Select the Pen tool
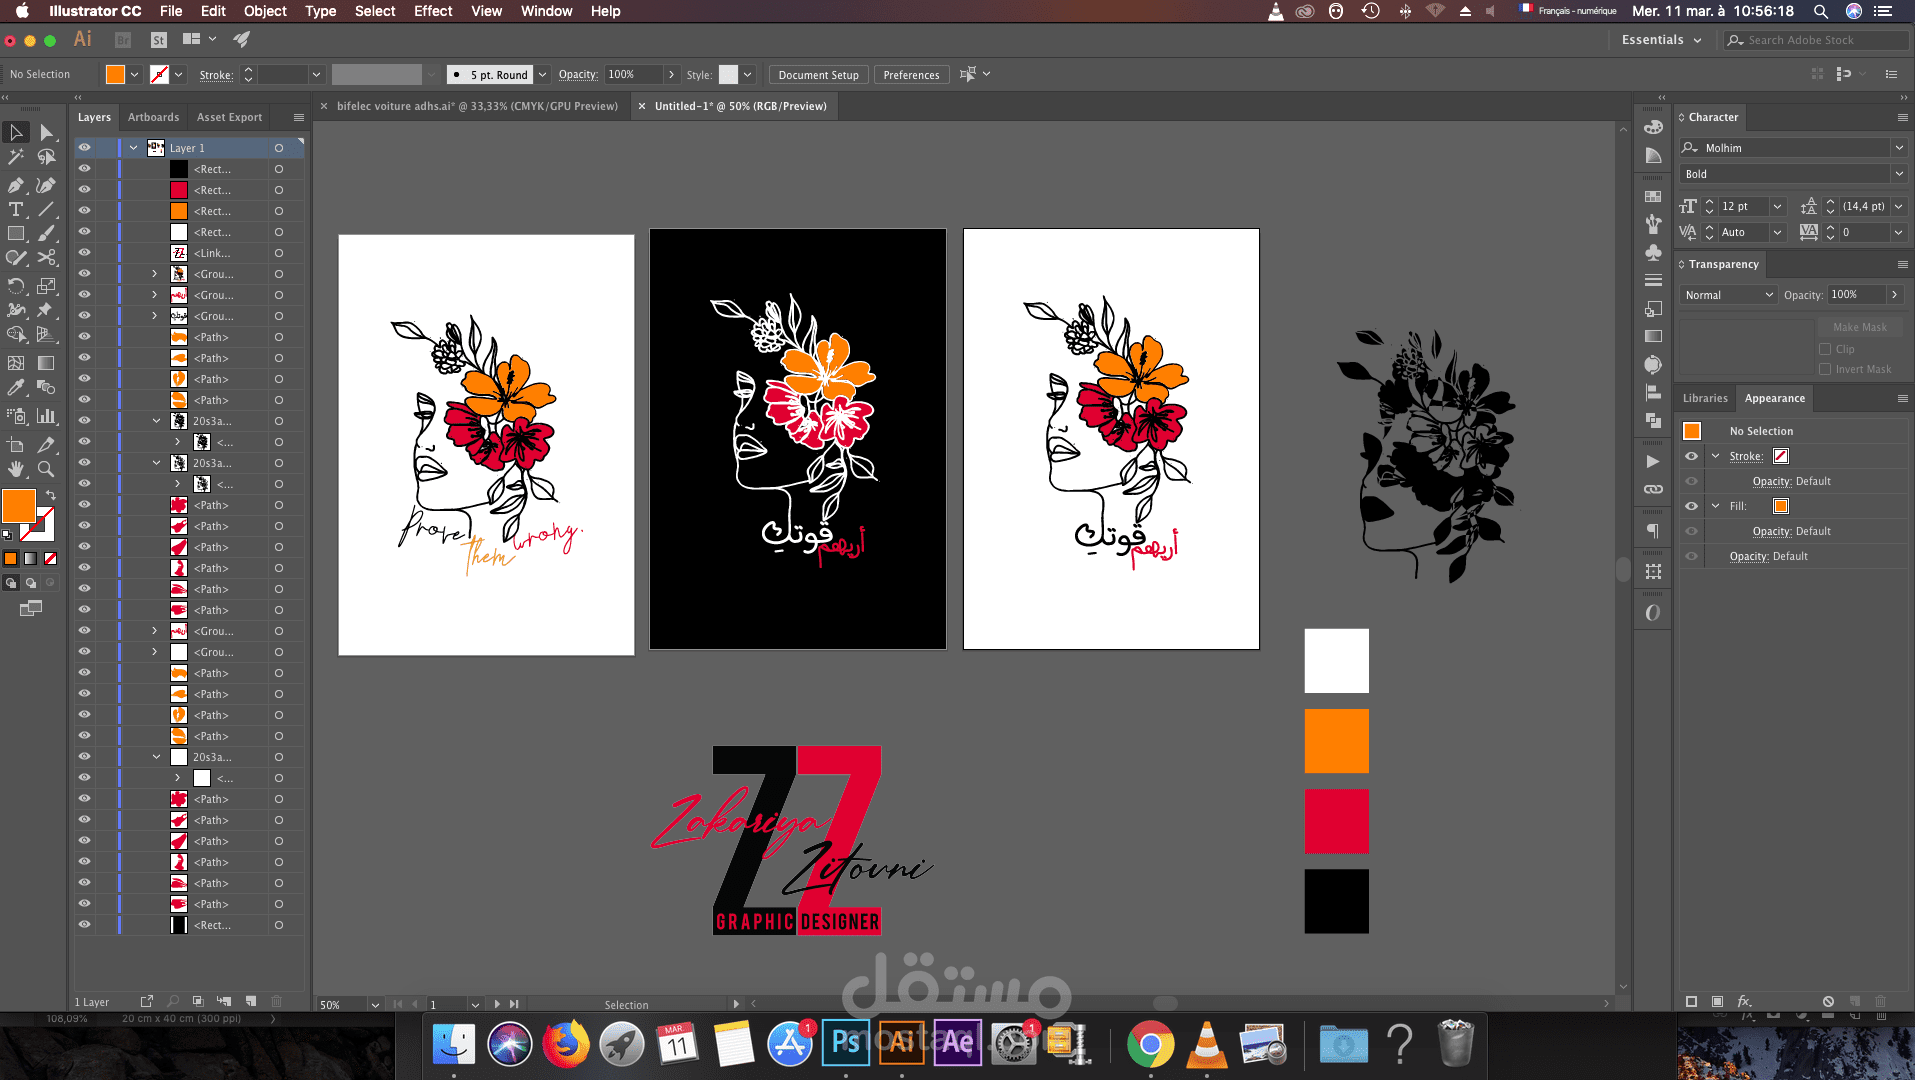Image resolution: width=1915 pixels, height=1080 pixels. pos(16,185)
